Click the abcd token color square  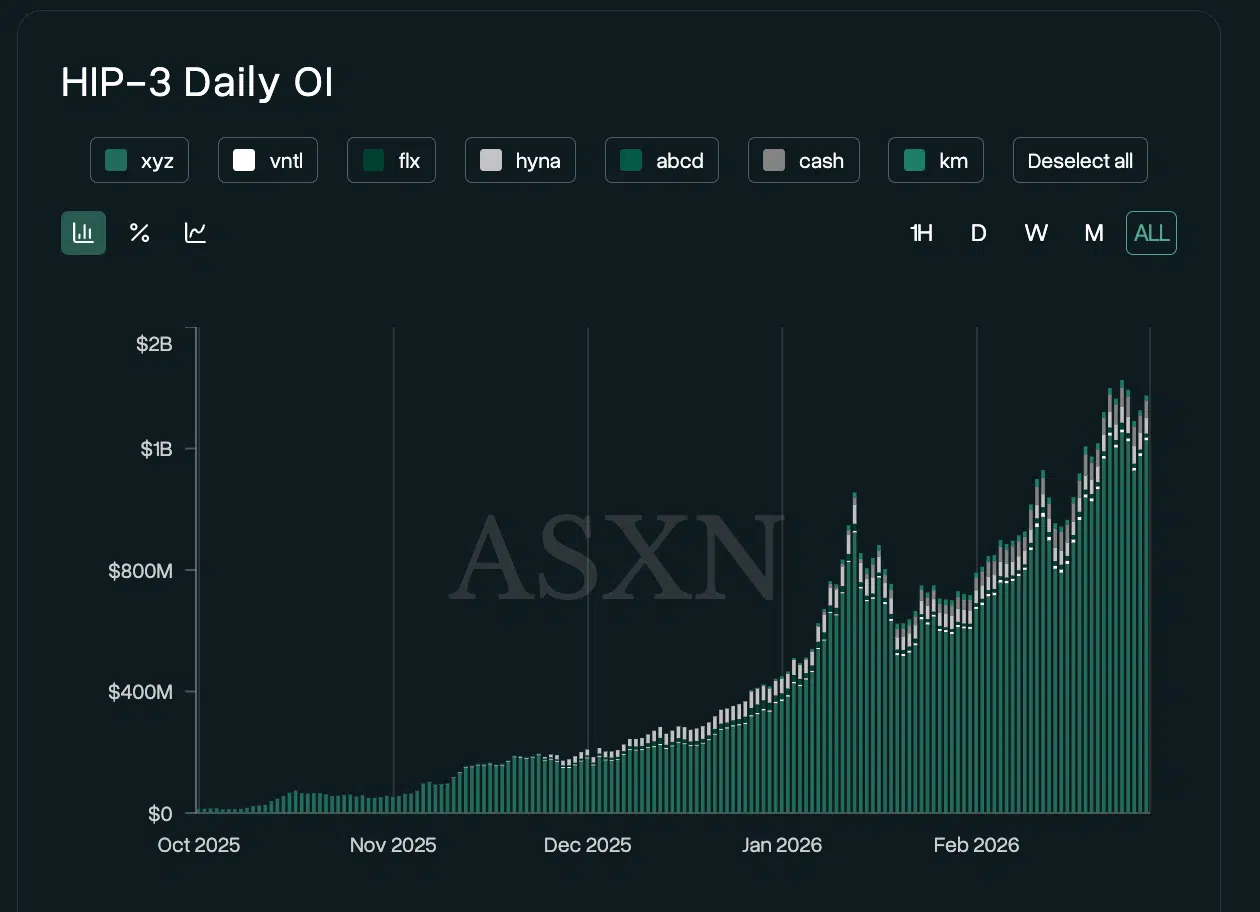(x=629, y=159)
